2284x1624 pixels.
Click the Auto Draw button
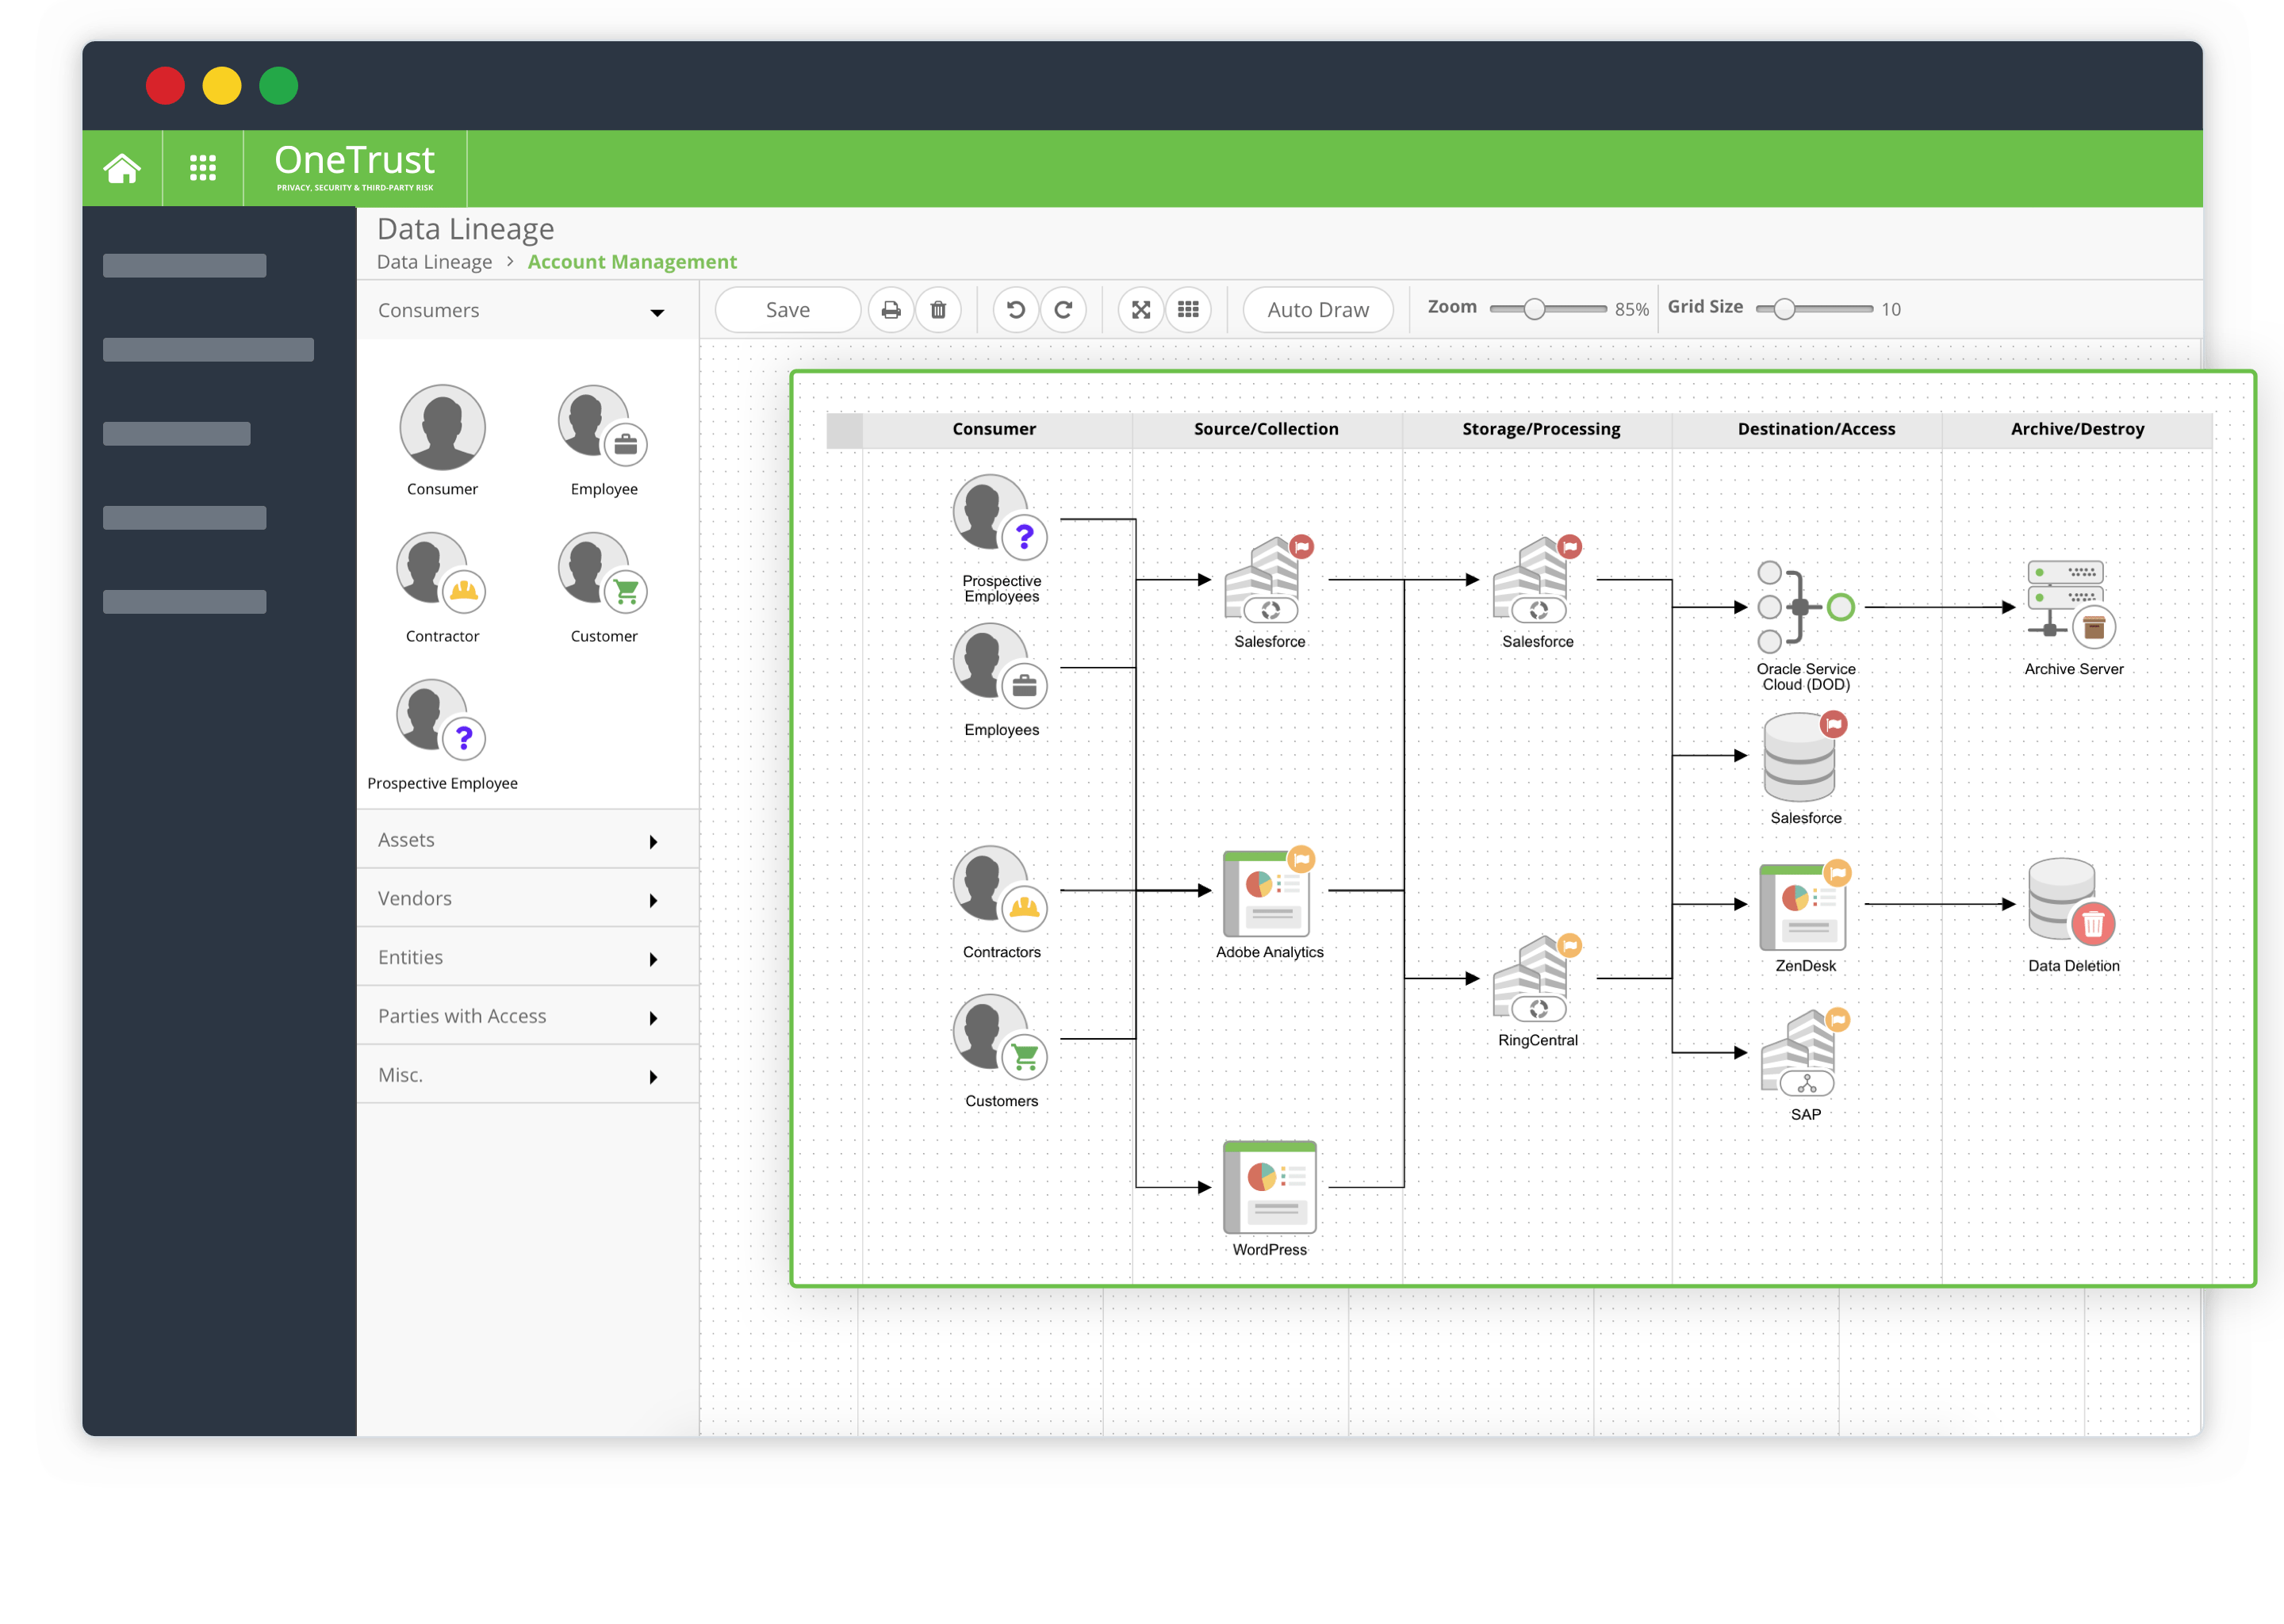point(1317,310)
